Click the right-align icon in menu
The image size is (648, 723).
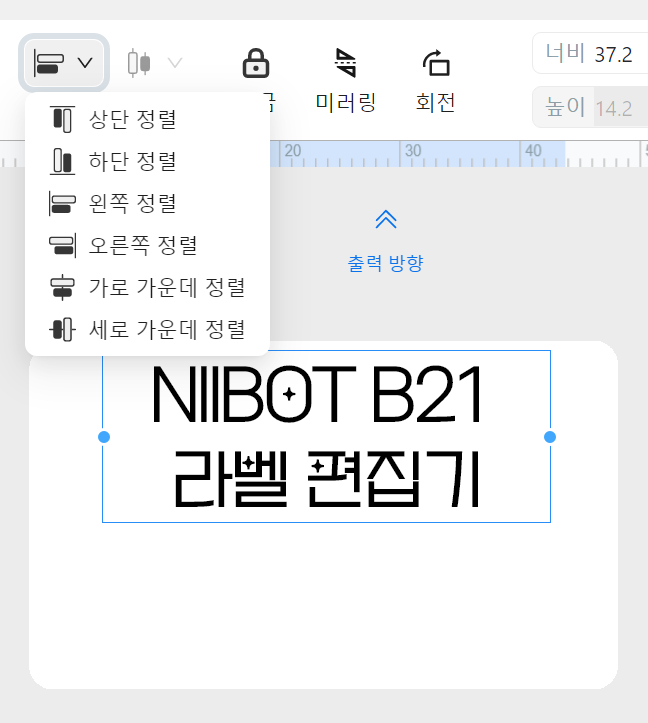62,245
